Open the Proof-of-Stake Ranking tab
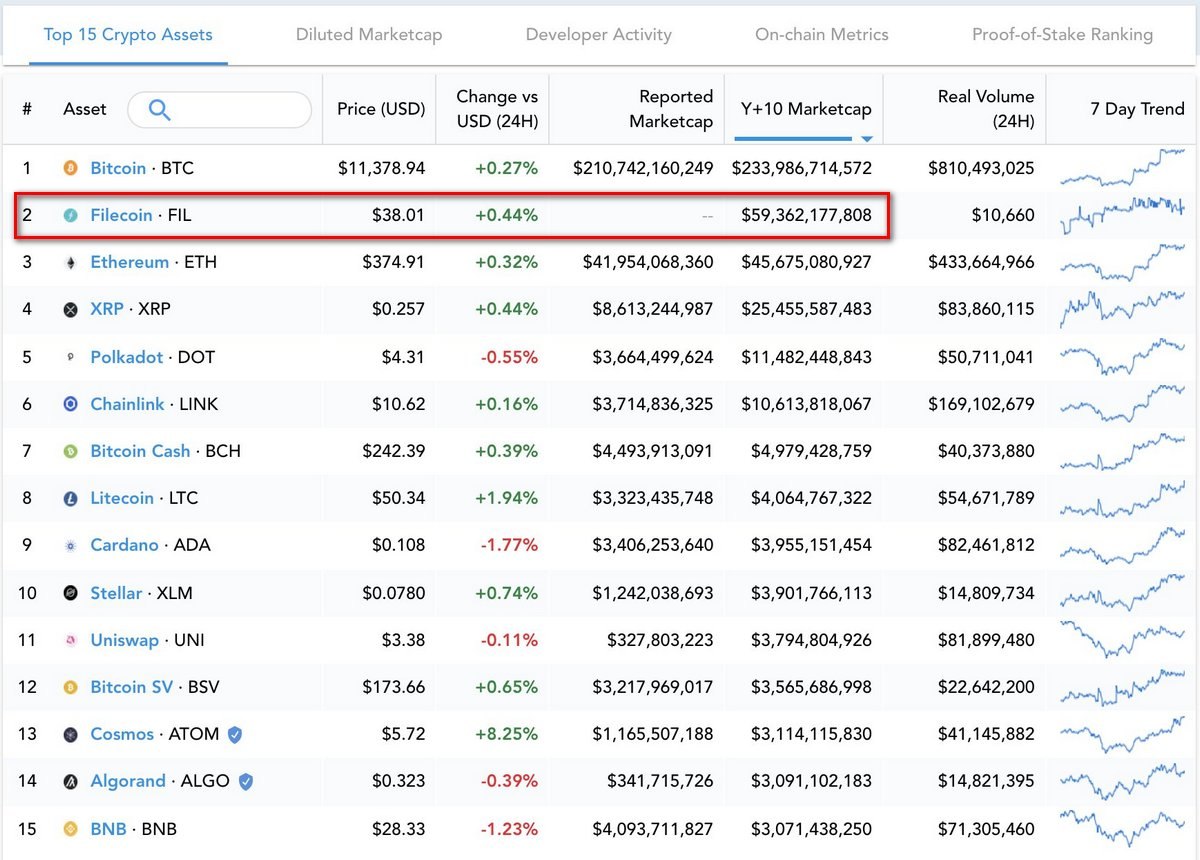 (x=1062, y=35)
